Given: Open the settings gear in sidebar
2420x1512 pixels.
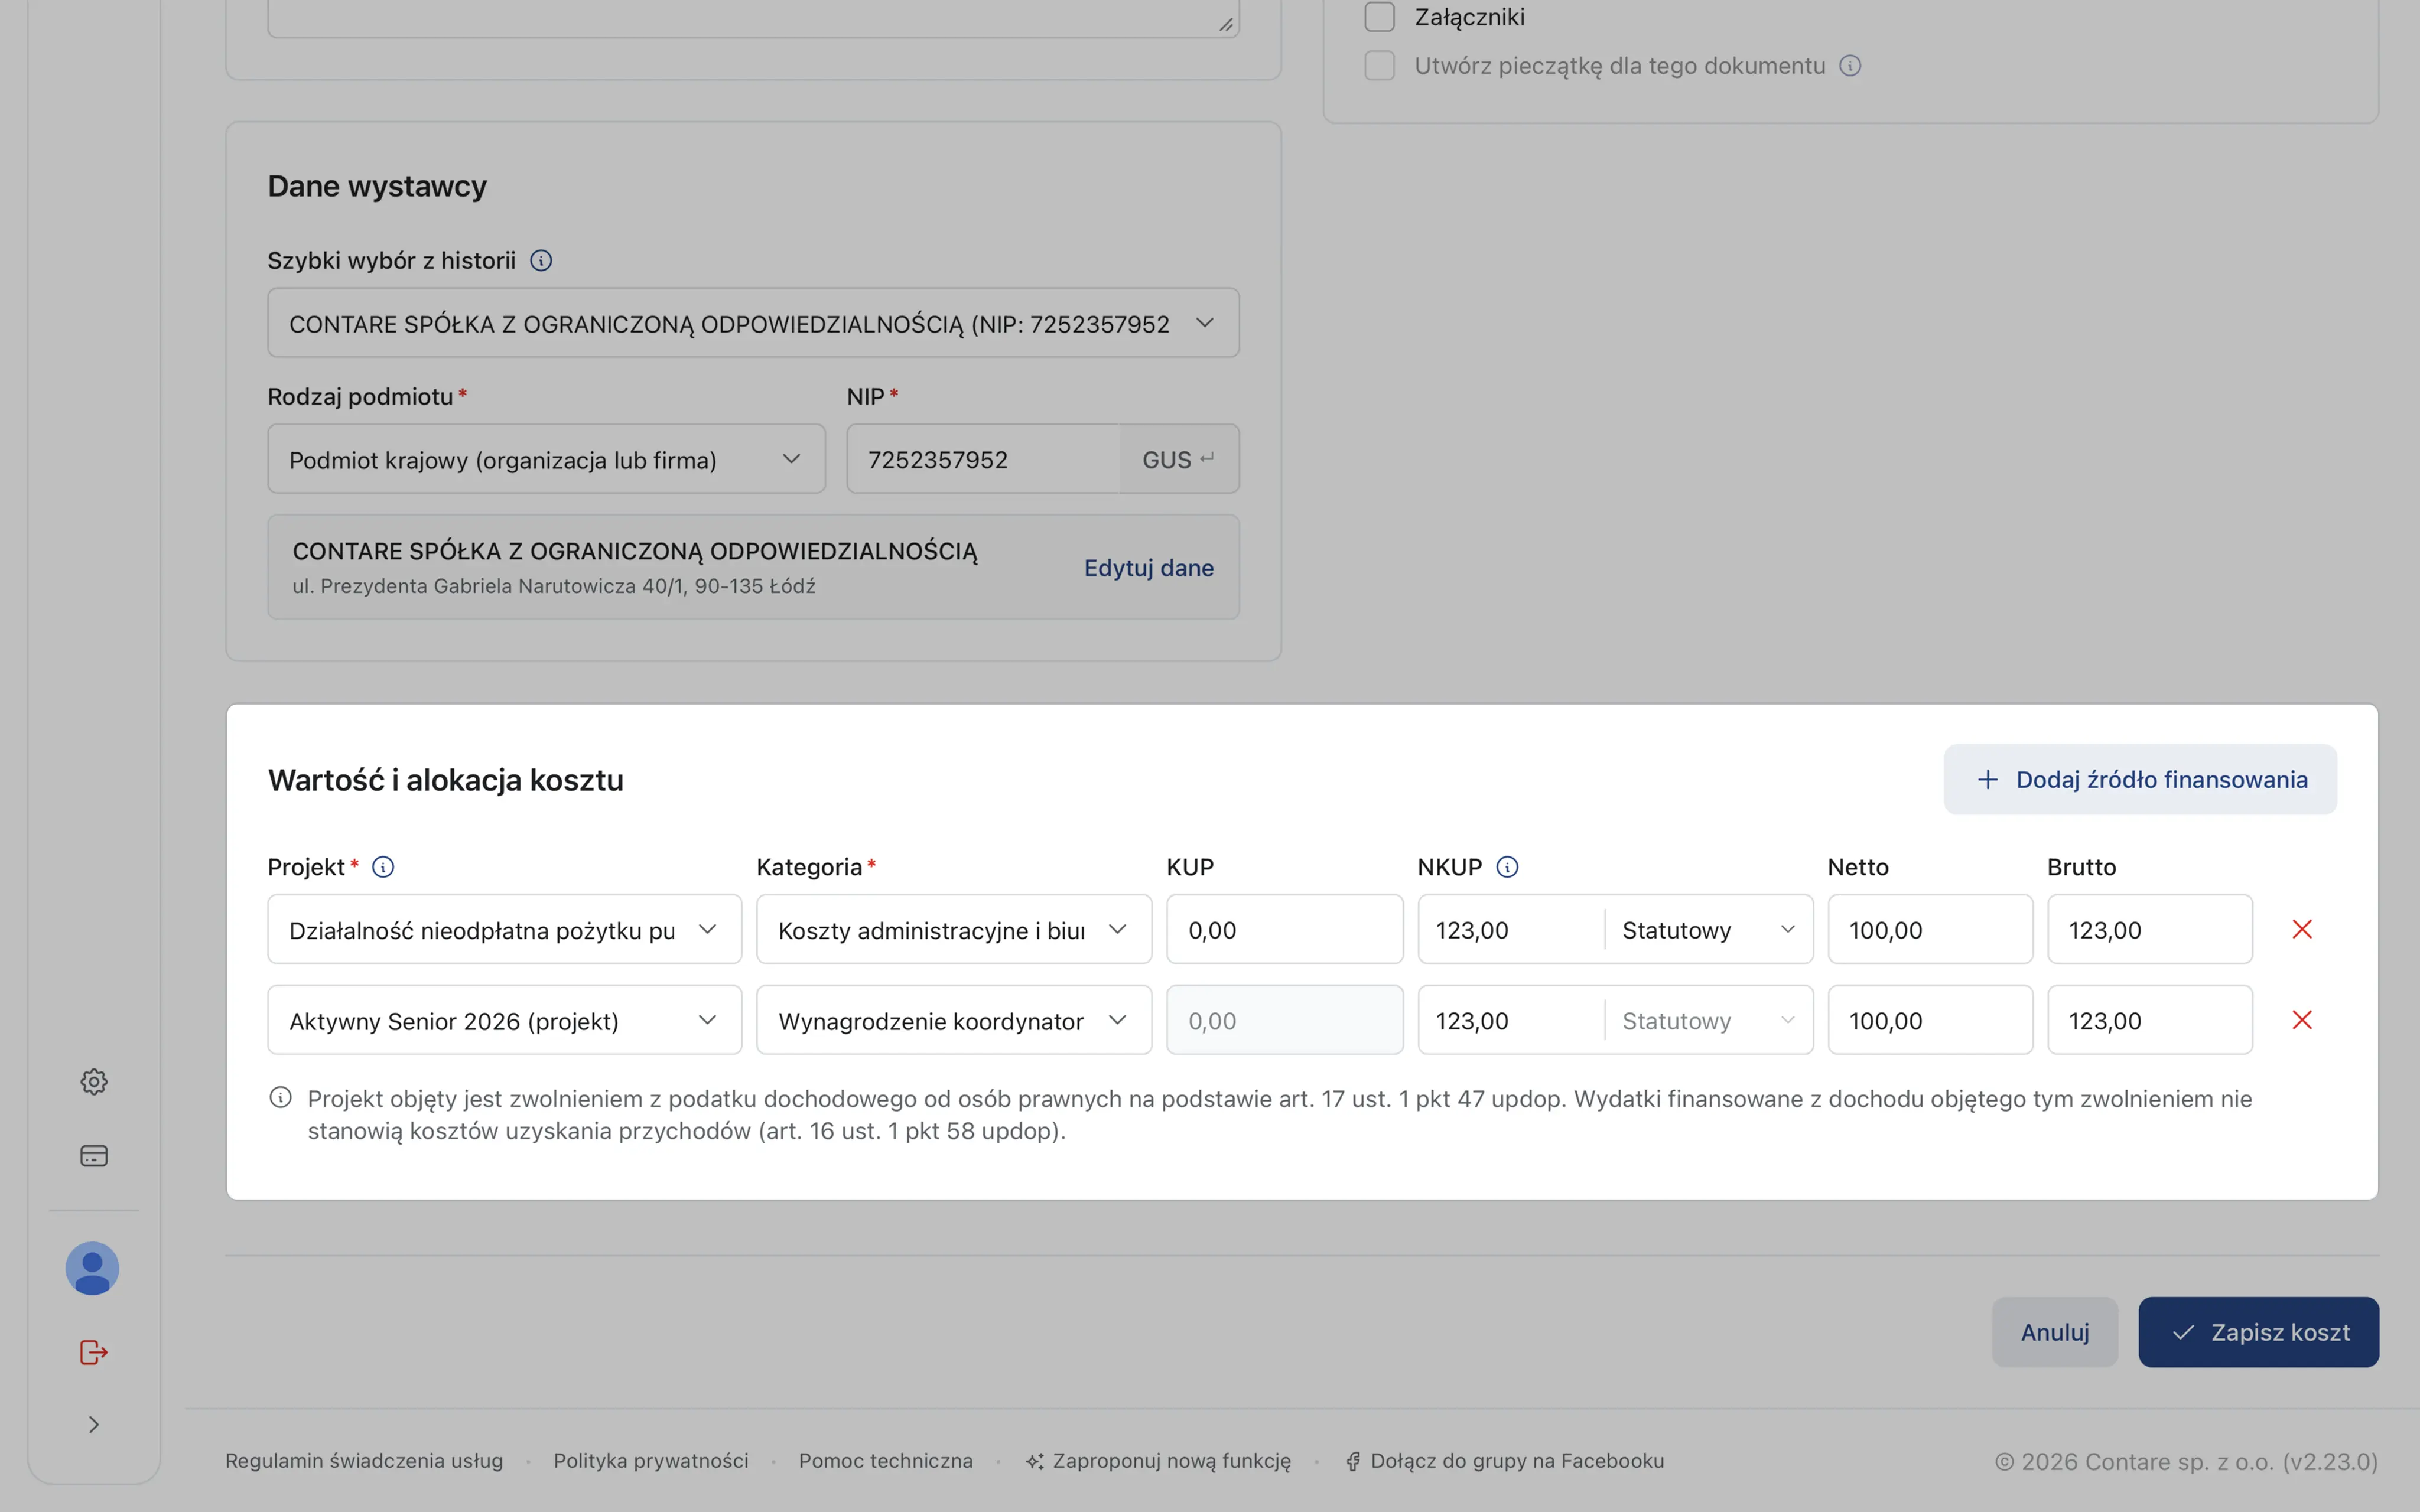Looking at the screenshot, I should (93, 1081).
